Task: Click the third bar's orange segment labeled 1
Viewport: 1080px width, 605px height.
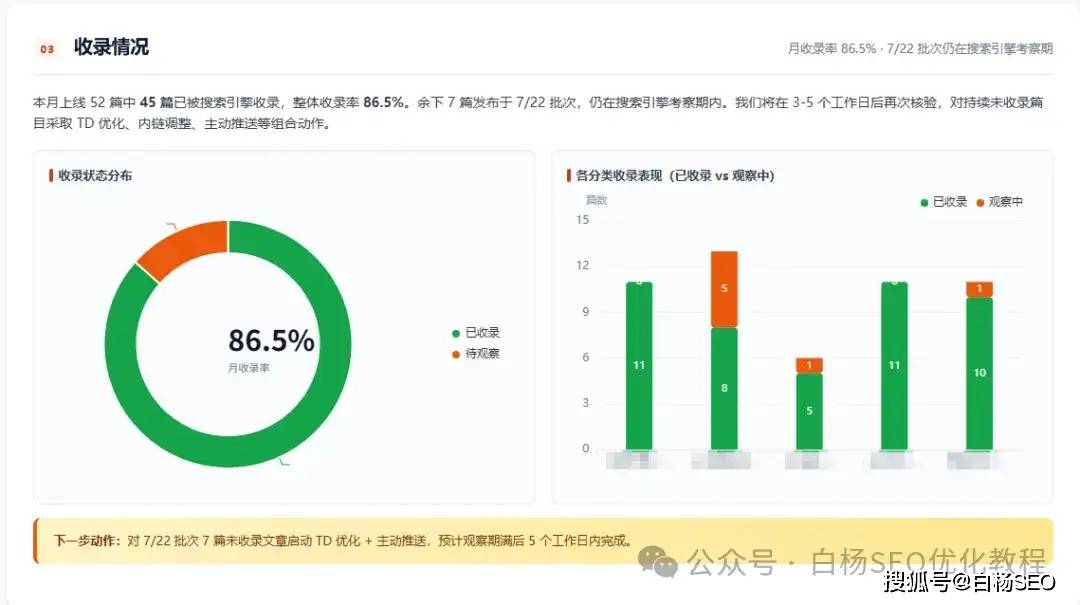Action: [809, 365]
